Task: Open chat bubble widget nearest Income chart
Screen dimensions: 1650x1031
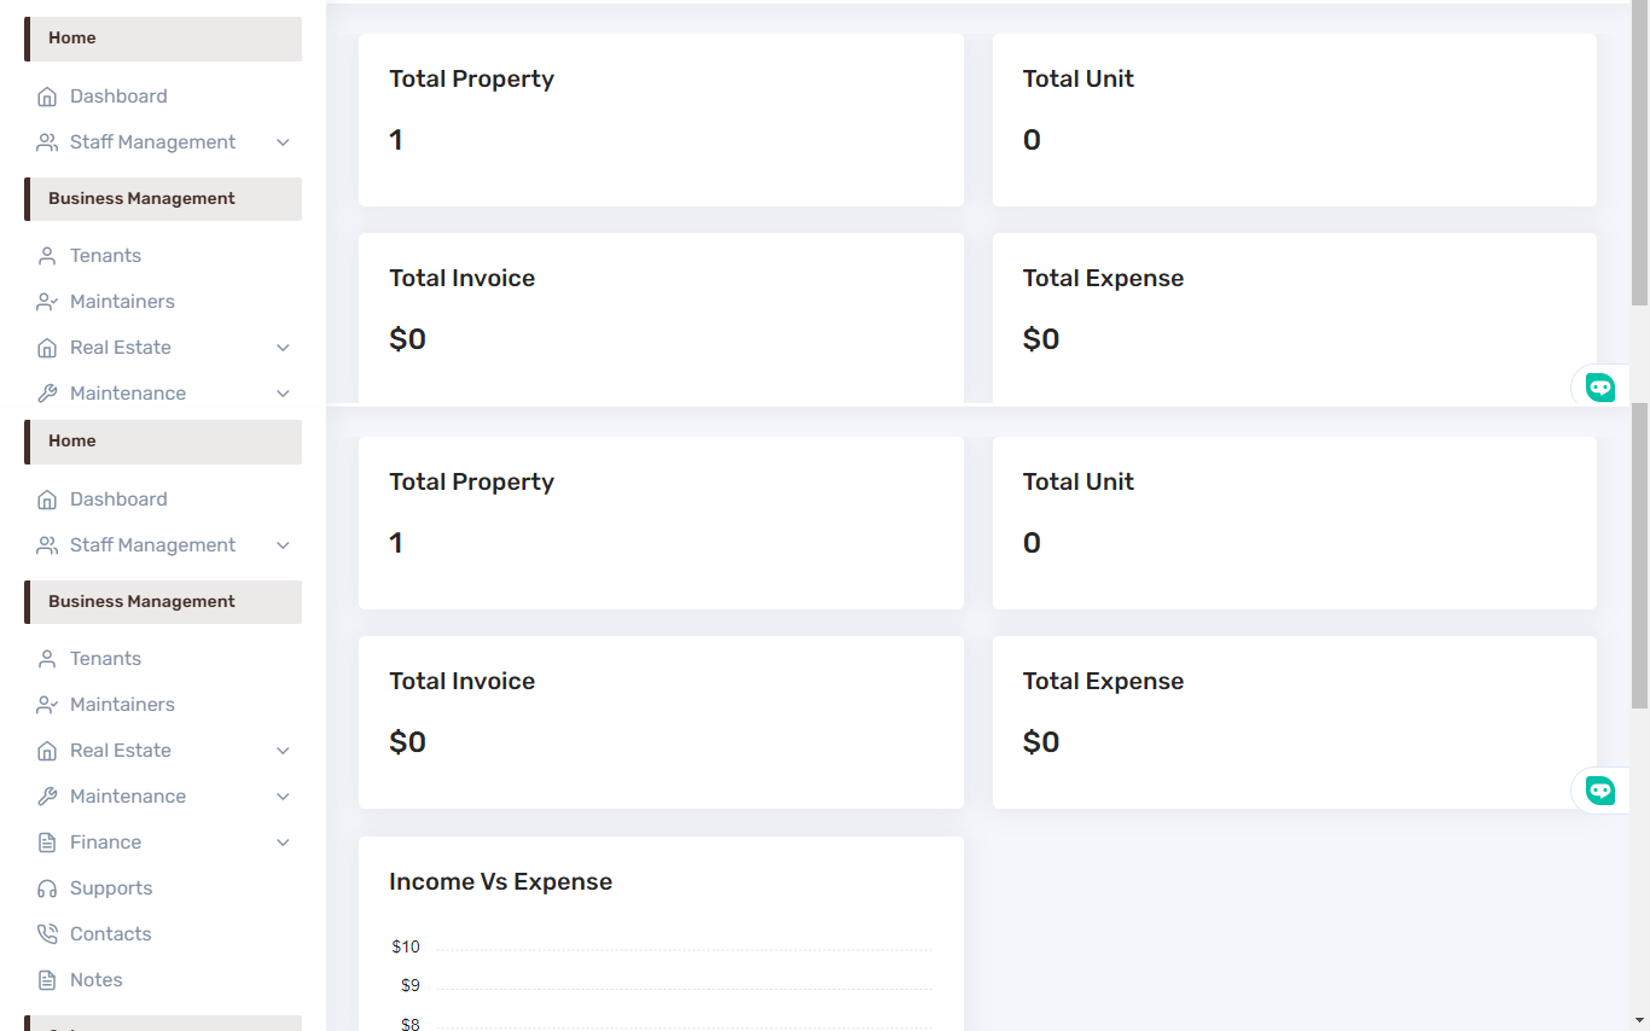Action: pyautogui.click(x=1599, y=791)
